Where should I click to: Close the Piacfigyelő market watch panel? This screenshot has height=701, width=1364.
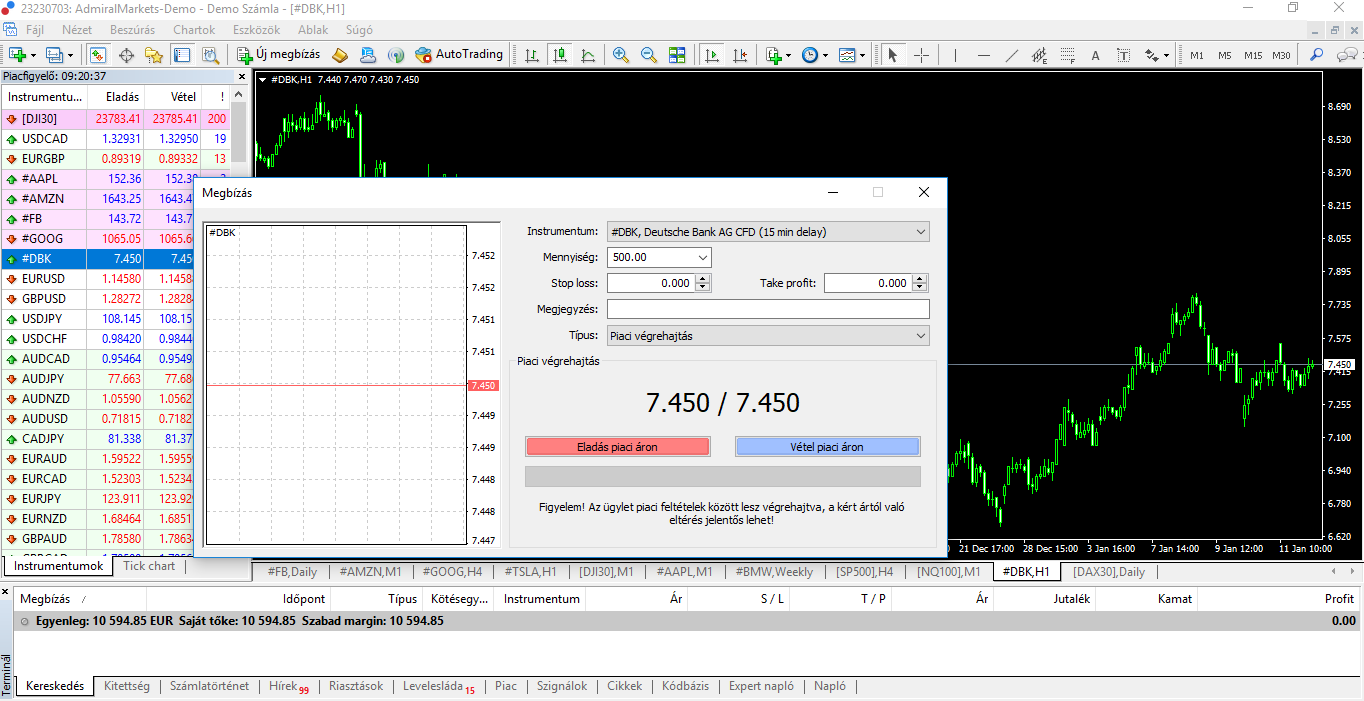(241, 76)
